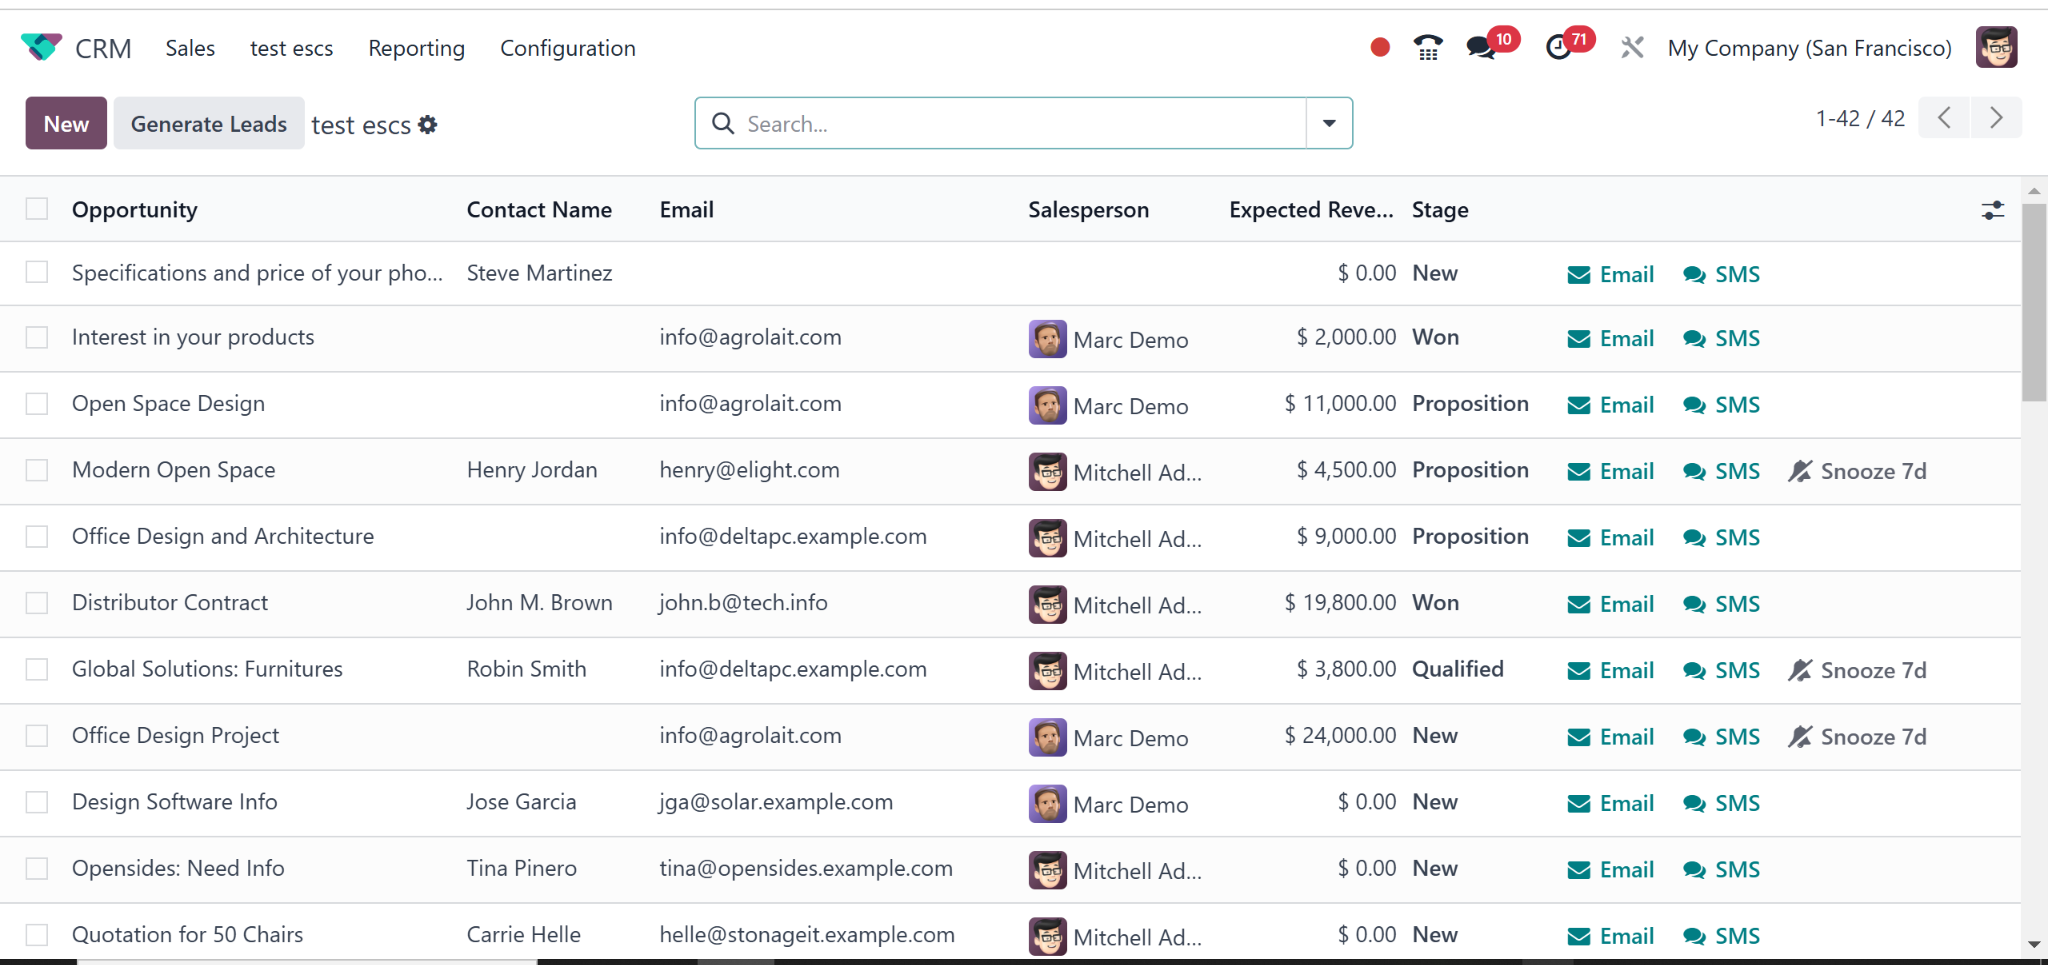Open the CRM app logo icon
Image resolution: width=2048 pixels, height=965 pixels.
coord(41,47)
